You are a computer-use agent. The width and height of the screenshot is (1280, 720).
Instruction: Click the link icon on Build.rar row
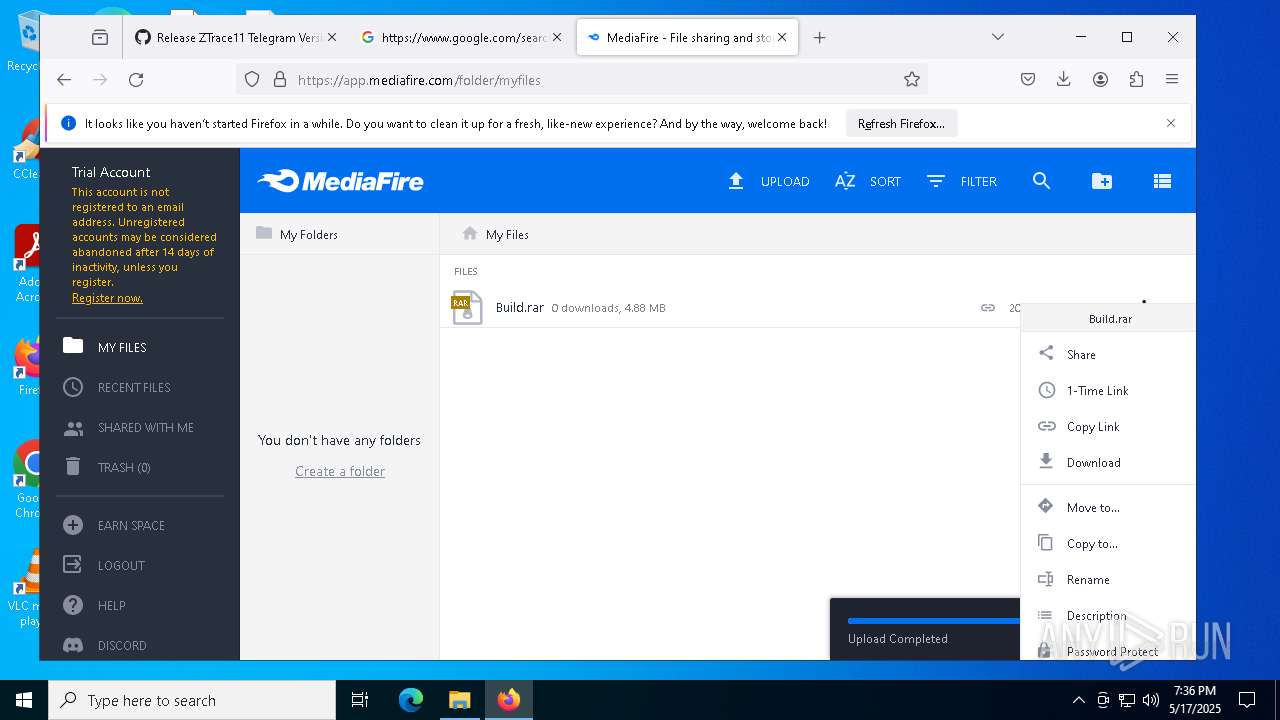pyautogui.click(x=988, y=308)
